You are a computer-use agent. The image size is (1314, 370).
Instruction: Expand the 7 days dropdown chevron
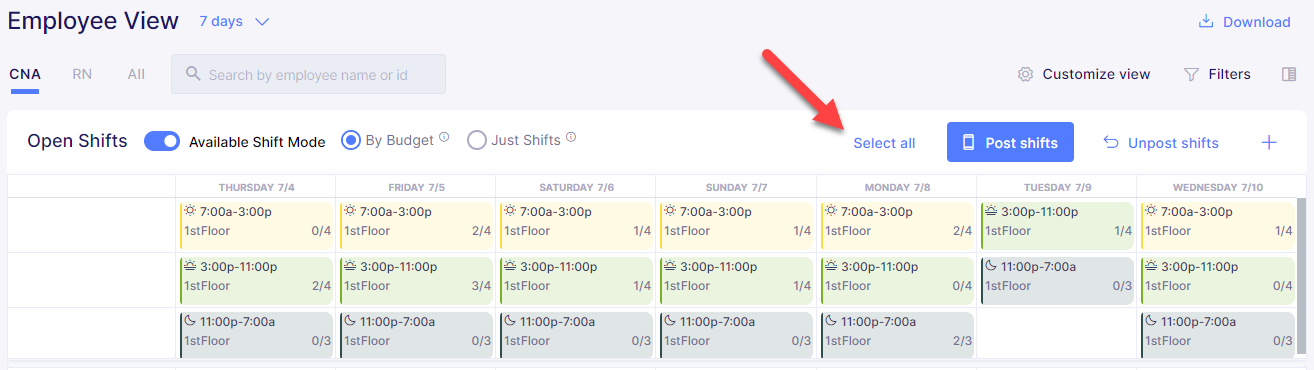pyautogui.click(x=262, y=22)
